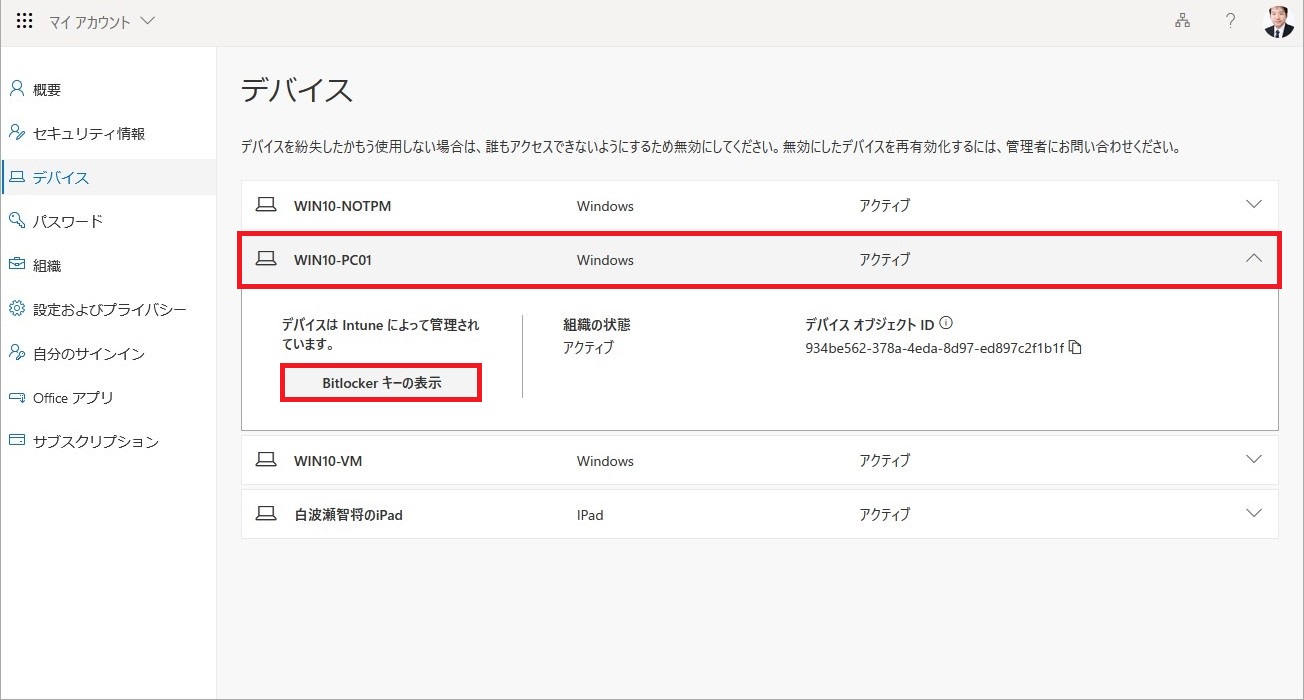Expand the WIN10-NOTPM device row chevron
The height and width of the screenshot is (700, 1304).
(1254, 204)
